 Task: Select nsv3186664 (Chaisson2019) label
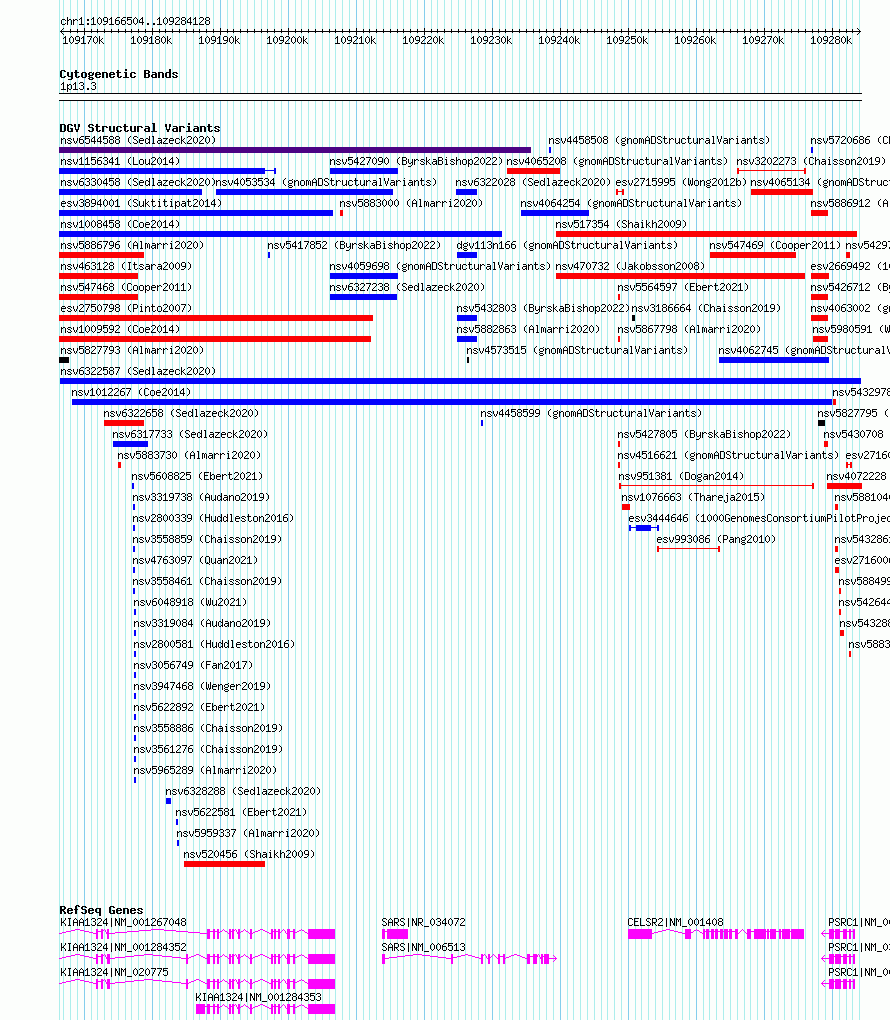tap(707, 308)
